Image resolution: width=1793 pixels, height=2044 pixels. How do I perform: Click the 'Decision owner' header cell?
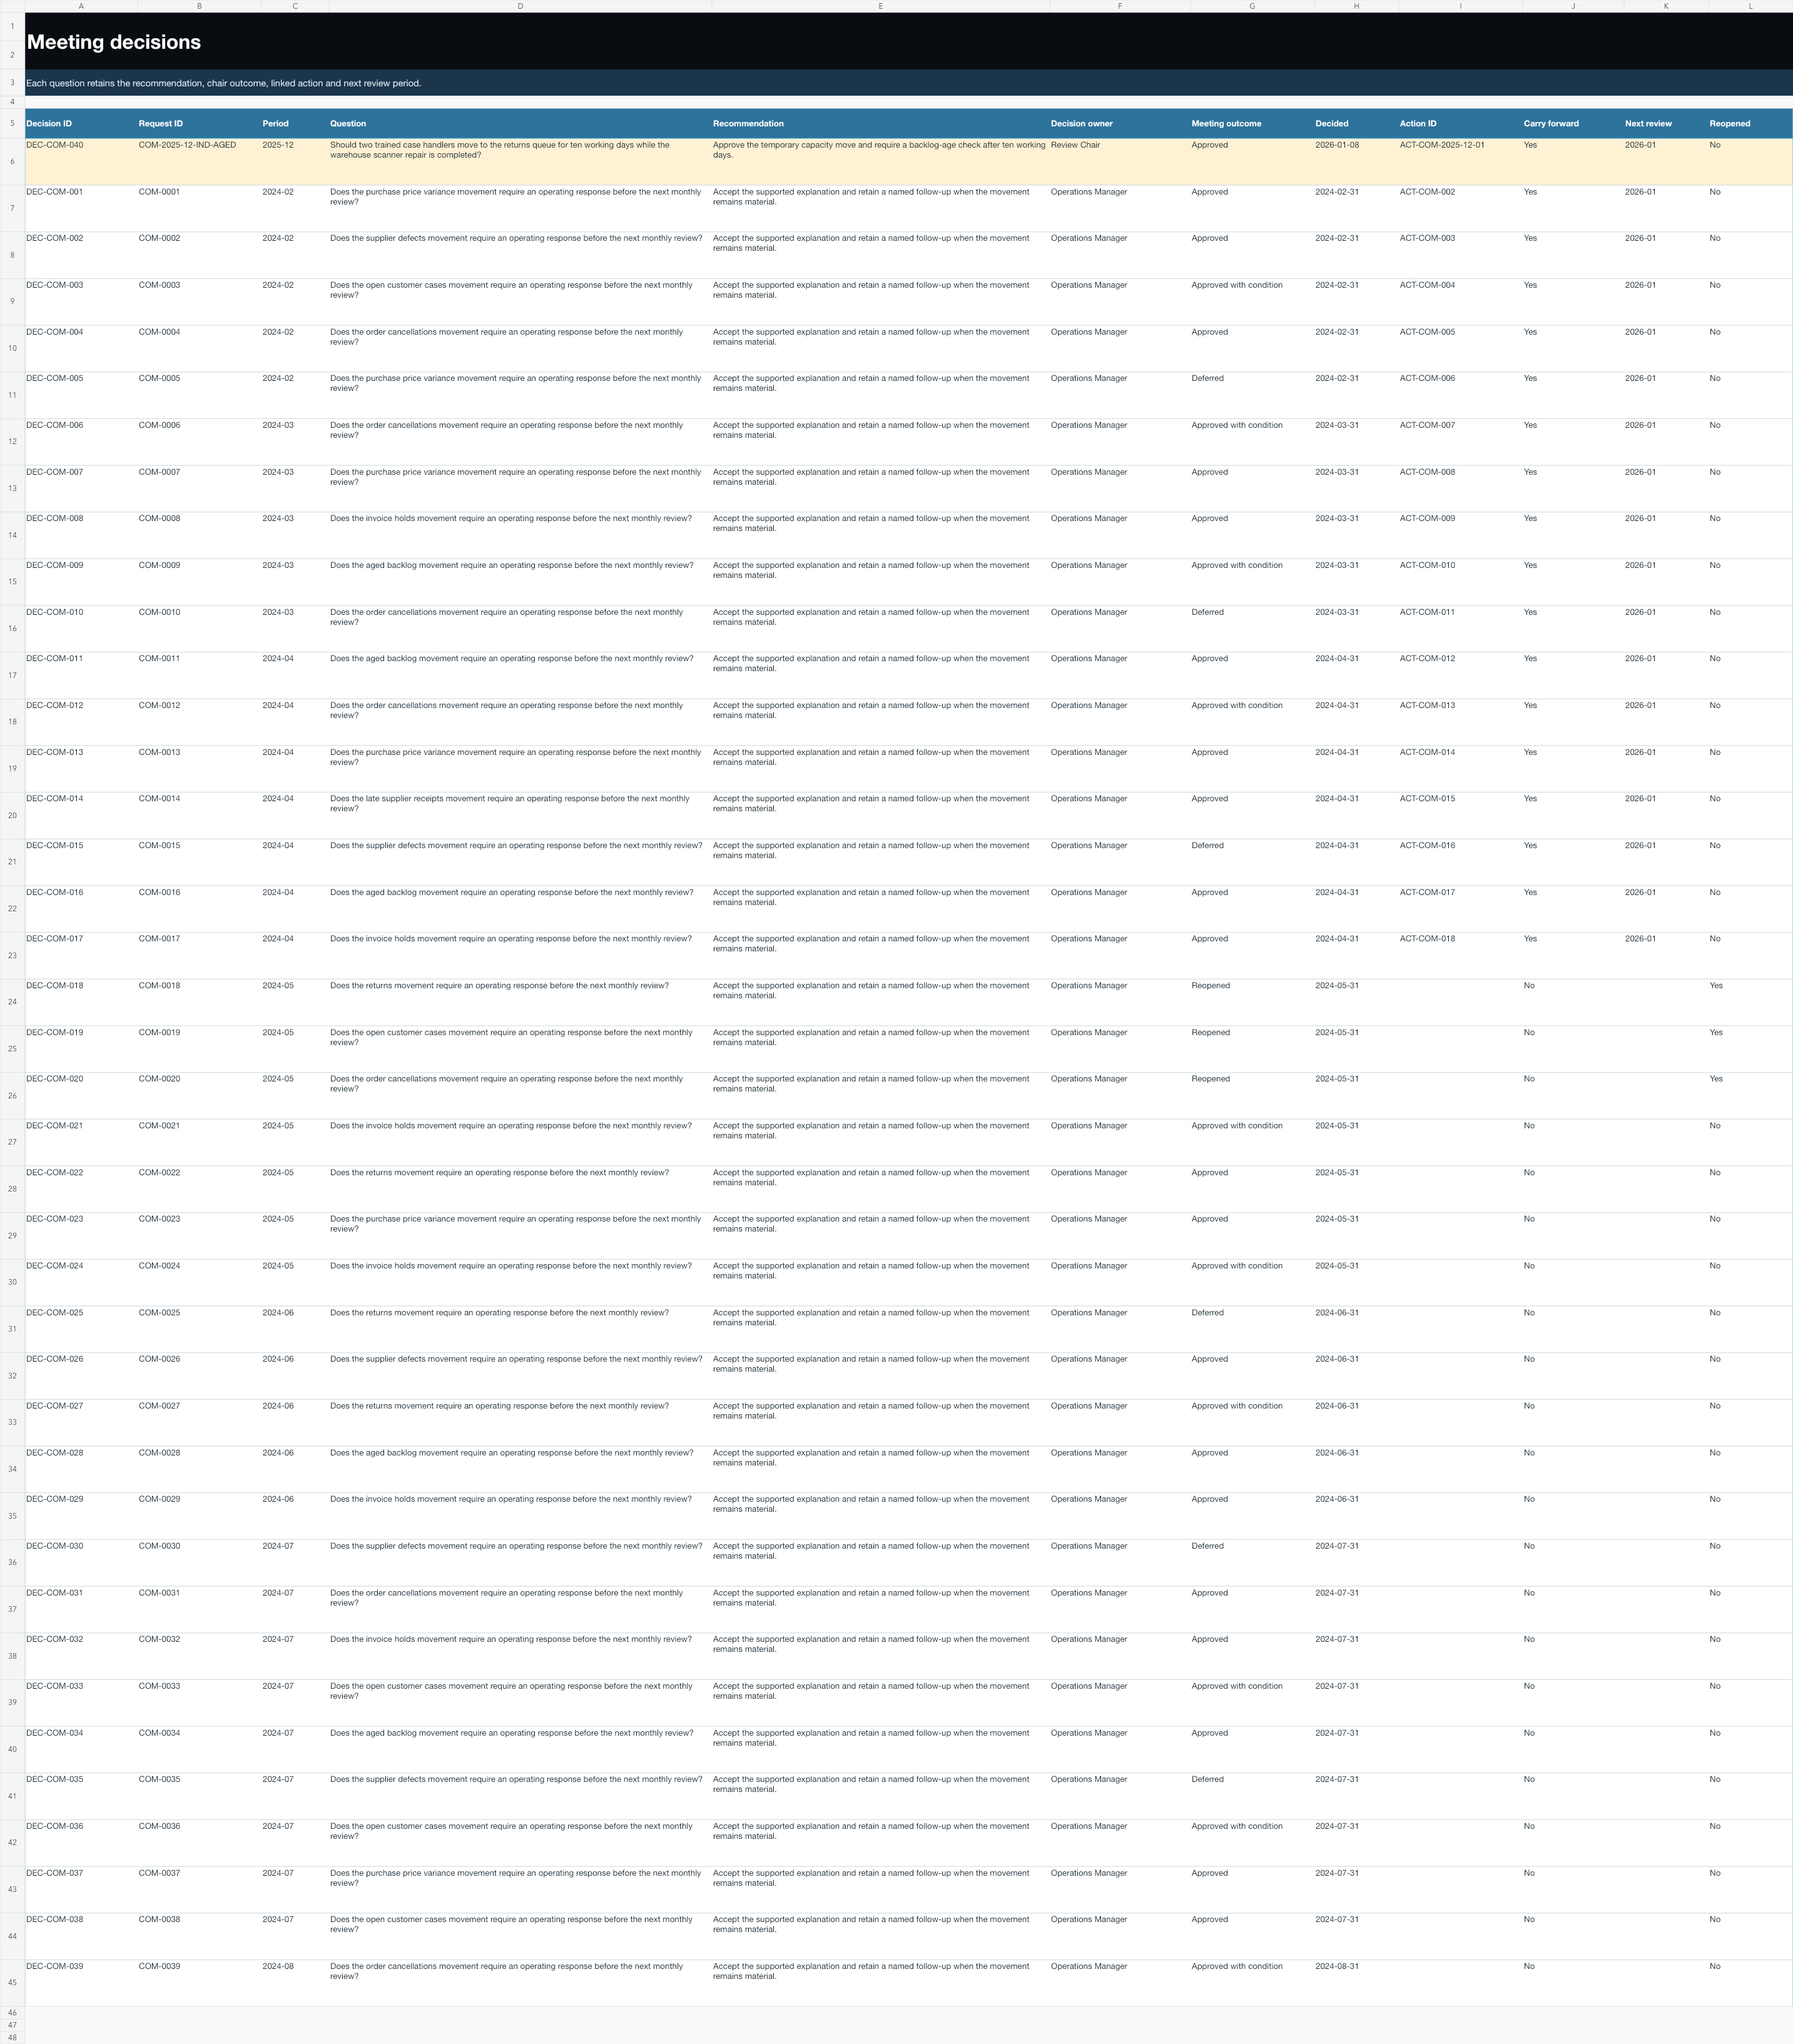(1120, 124)
